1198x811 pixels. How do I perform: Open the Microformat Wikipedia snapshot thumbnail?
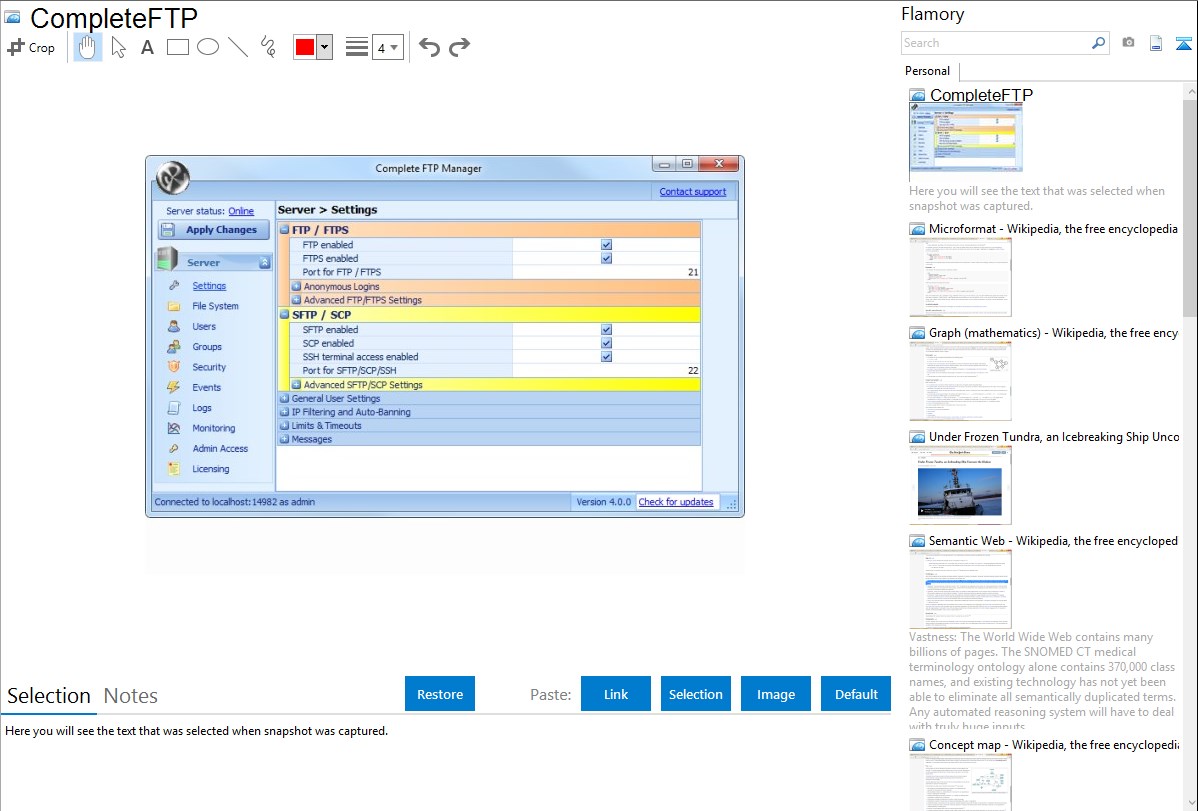(x=960, y=277)
